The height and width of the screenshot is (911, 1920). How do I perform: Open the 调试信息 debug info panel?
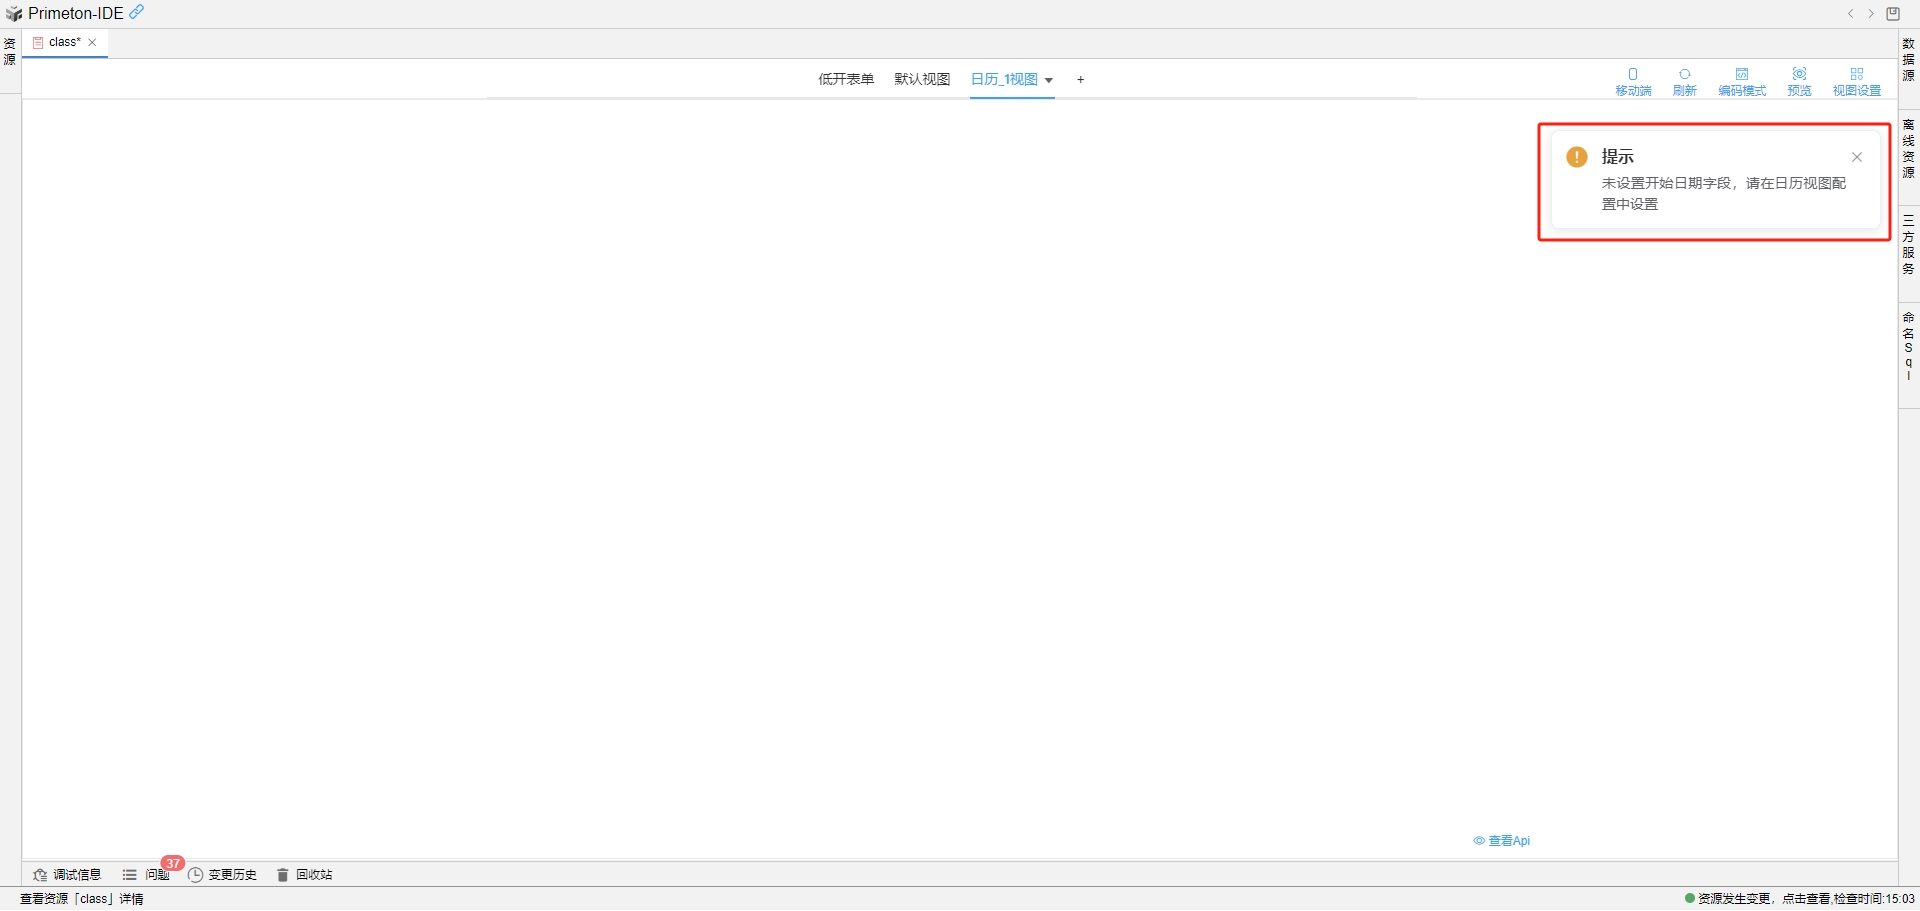(x=67, y=875)
